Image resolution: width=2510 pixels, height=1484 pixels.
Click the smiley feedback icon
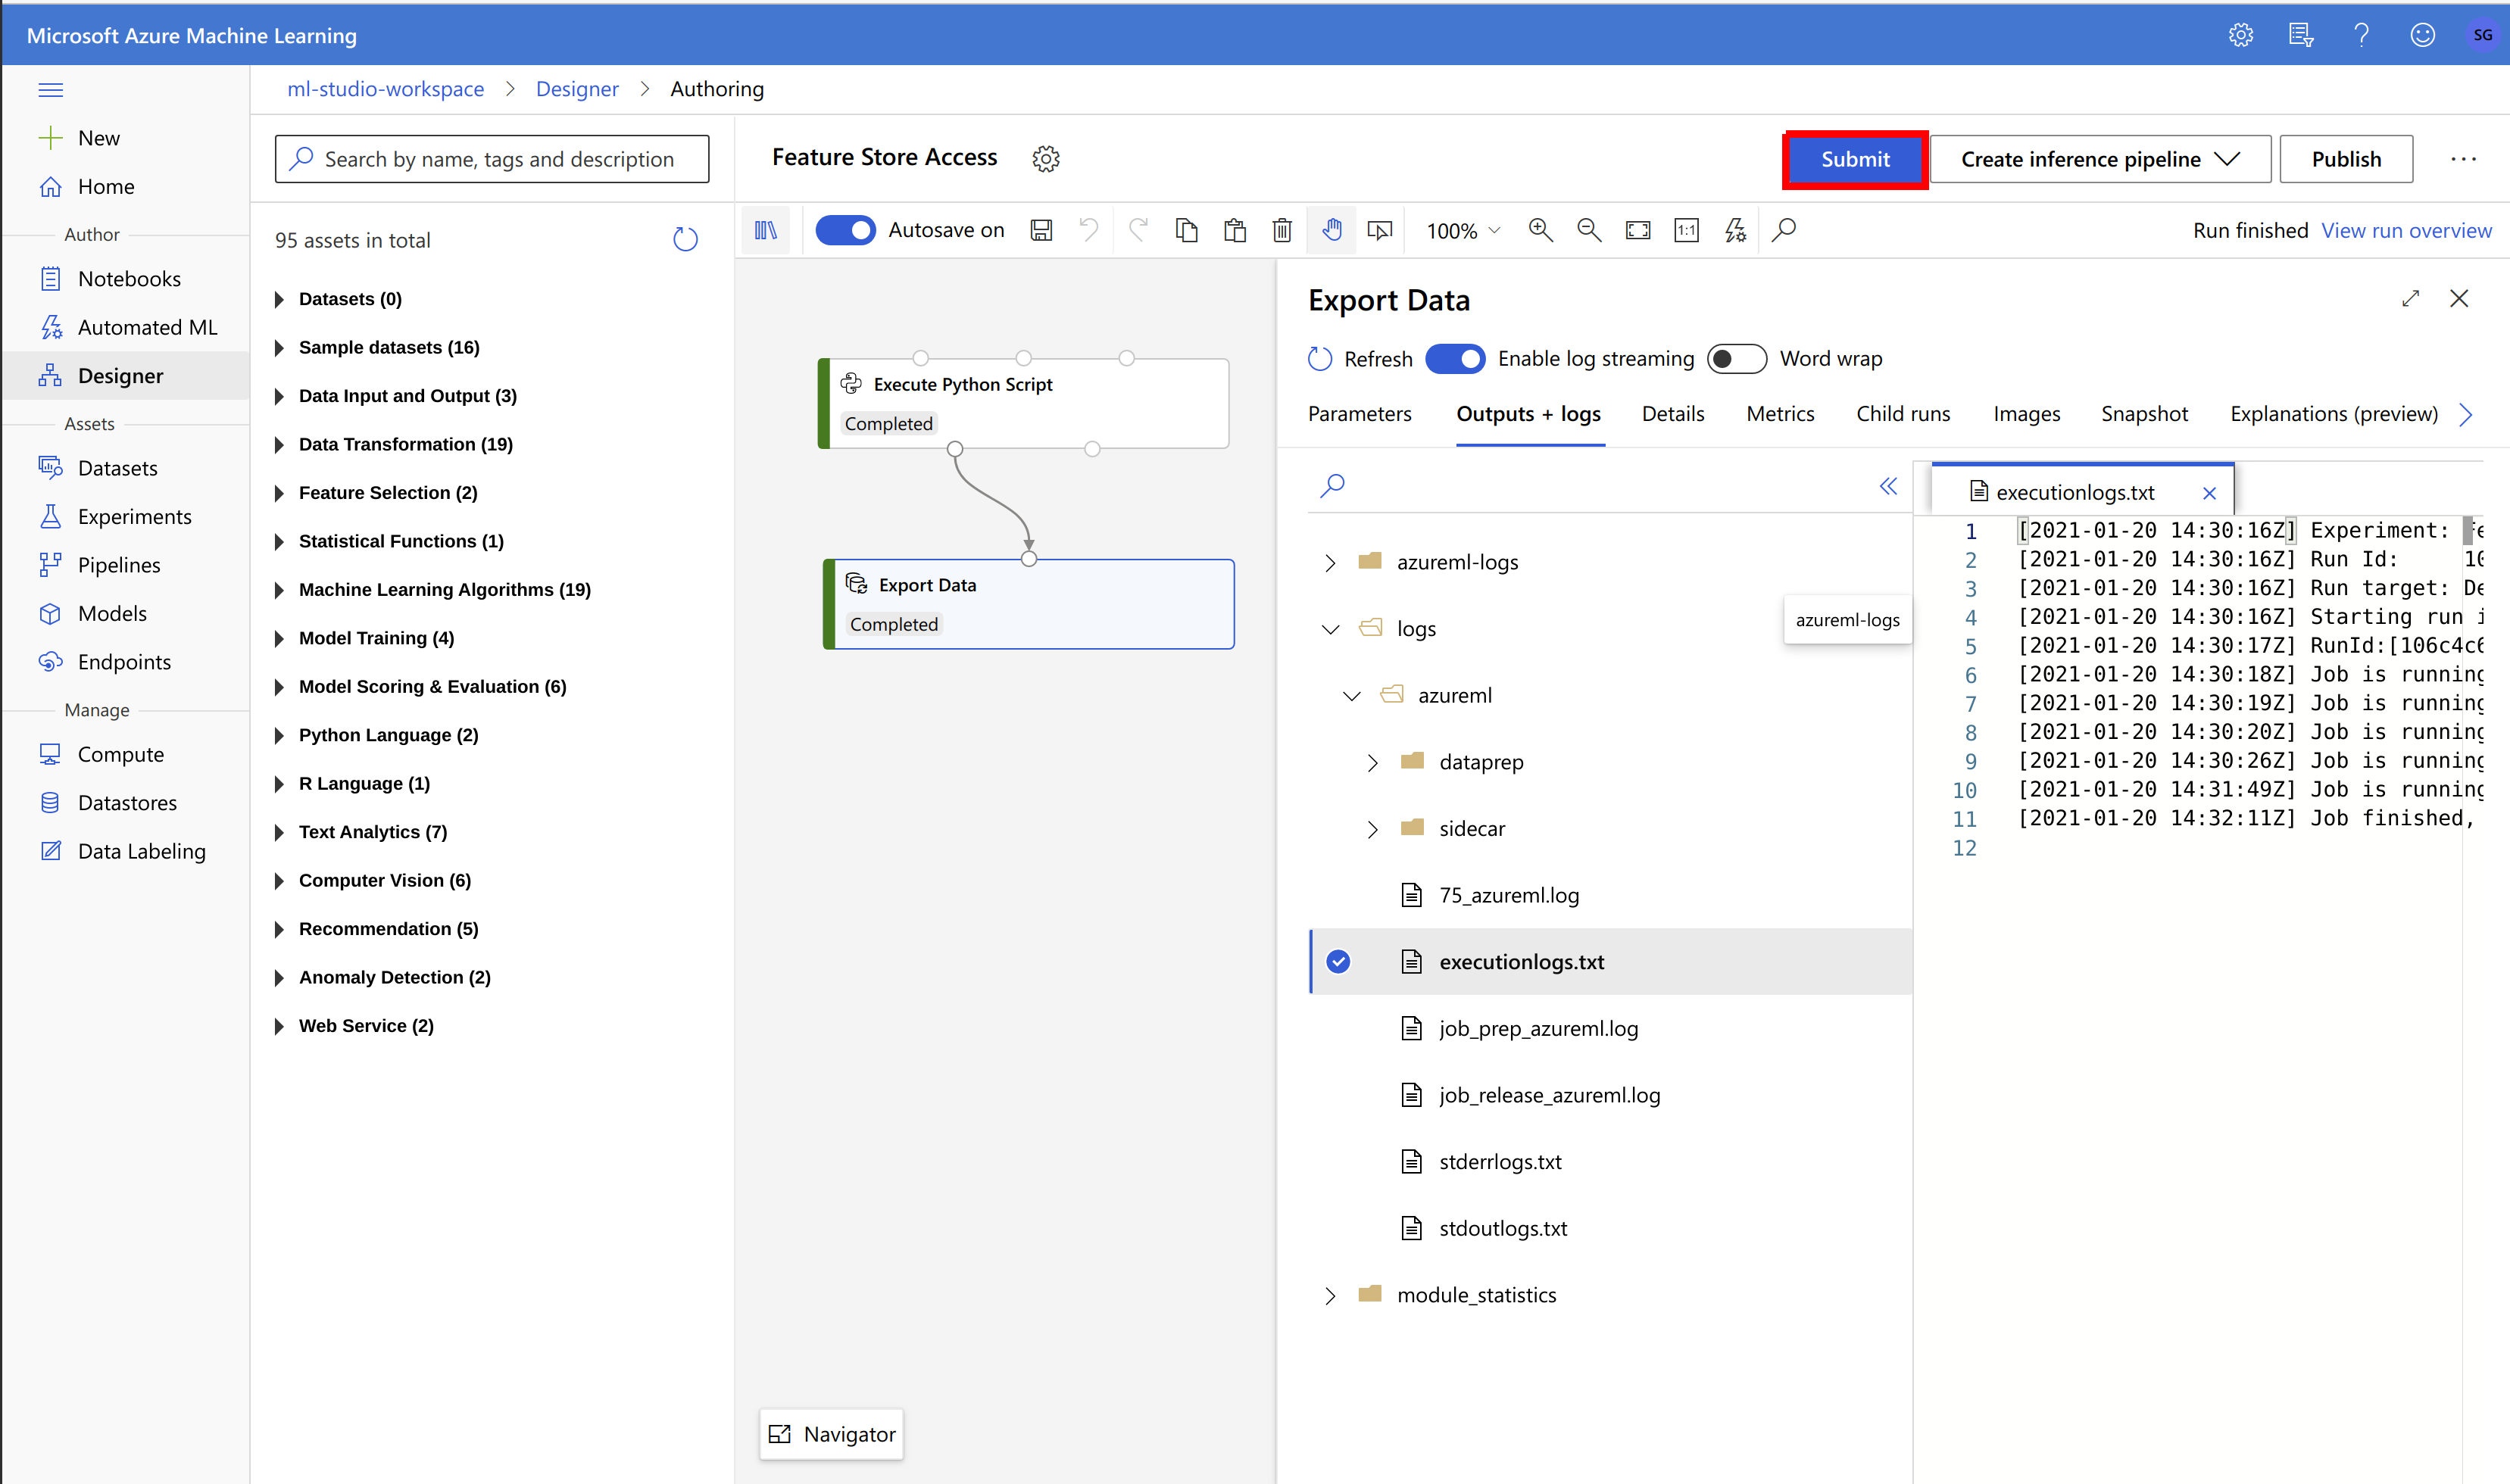pos(2422,35)
